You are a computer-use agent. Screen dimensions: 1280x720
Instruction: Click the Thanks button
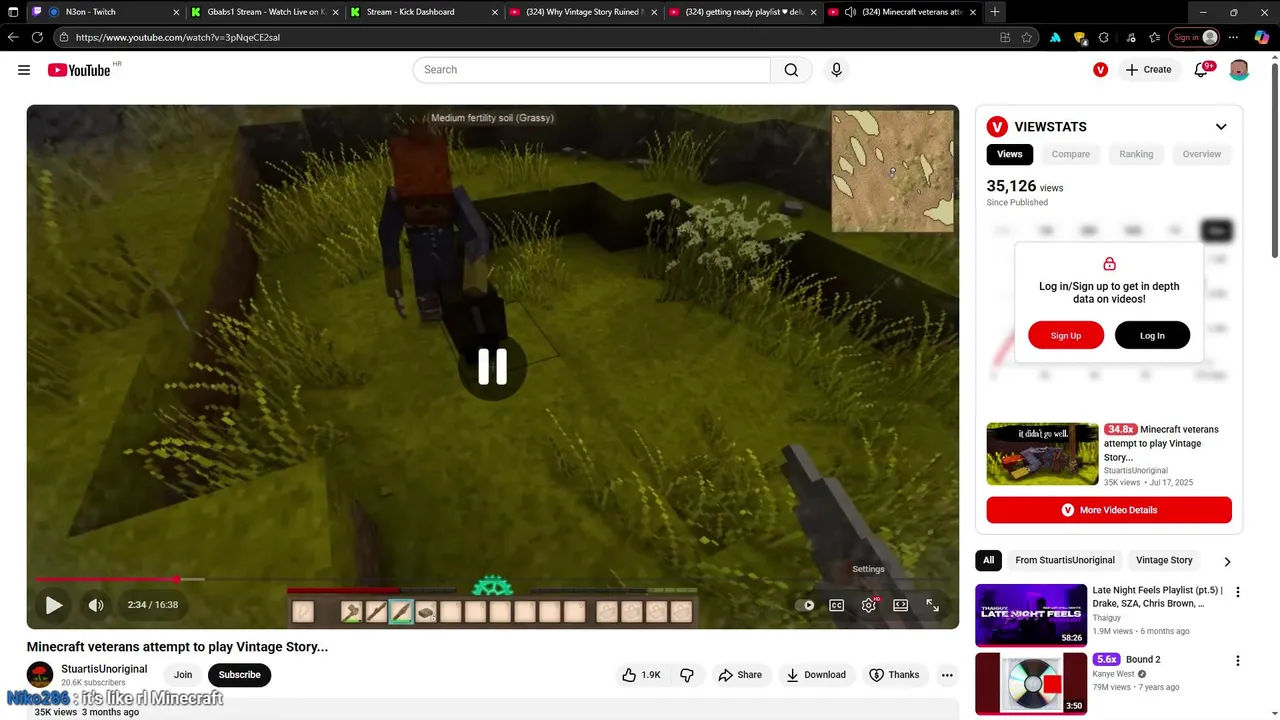click(894, 675)
